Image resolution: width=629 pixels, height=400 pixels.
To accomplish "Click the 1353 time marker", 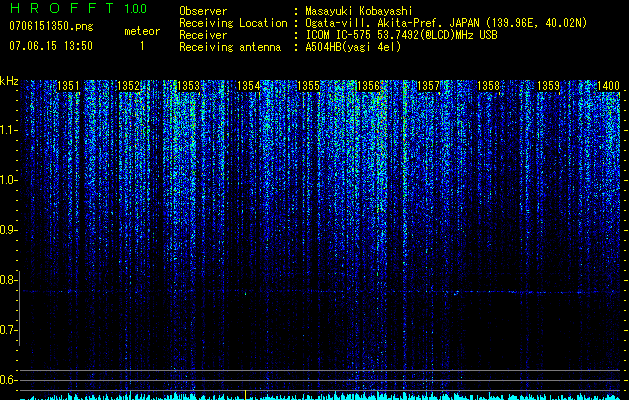I will point(189,86).
